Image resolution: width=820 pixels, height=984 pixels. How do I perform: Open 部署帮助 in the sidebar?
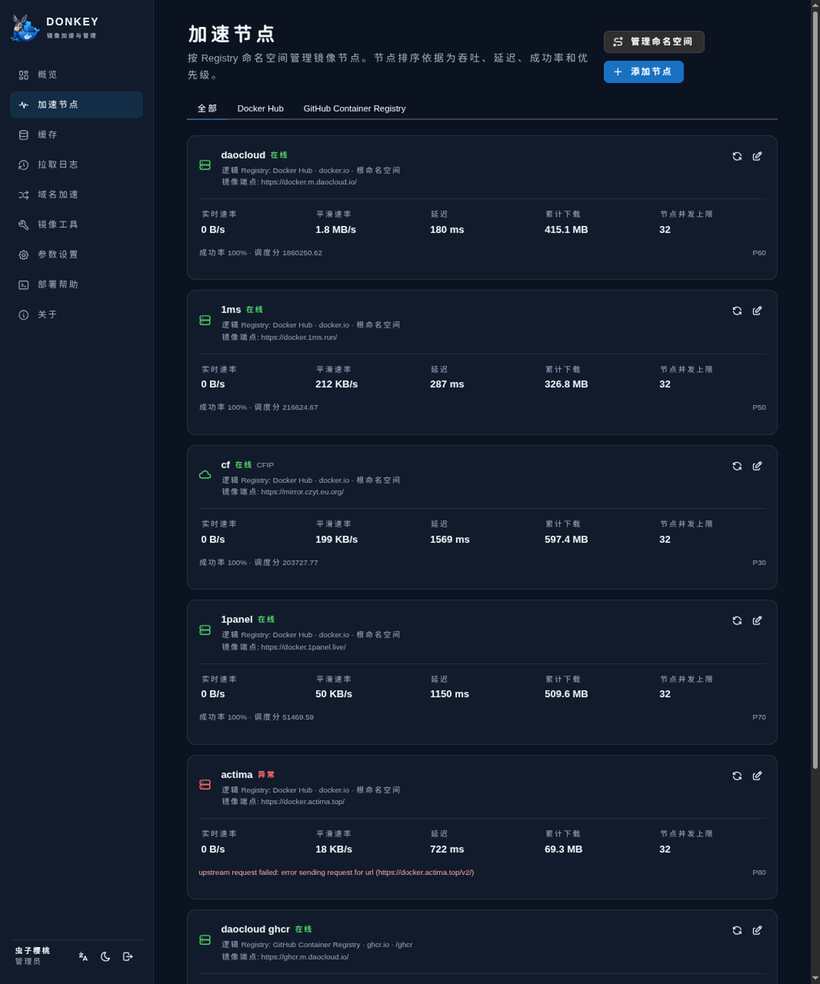coord(76,284)
